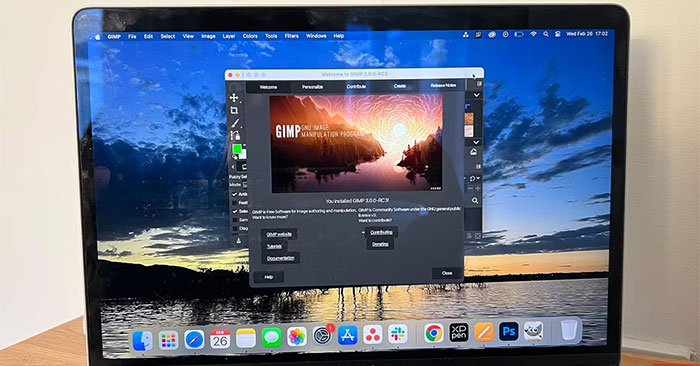Click left arrow below color swatches
Viewport: 700px width, 366px height.
click(233, 167)
